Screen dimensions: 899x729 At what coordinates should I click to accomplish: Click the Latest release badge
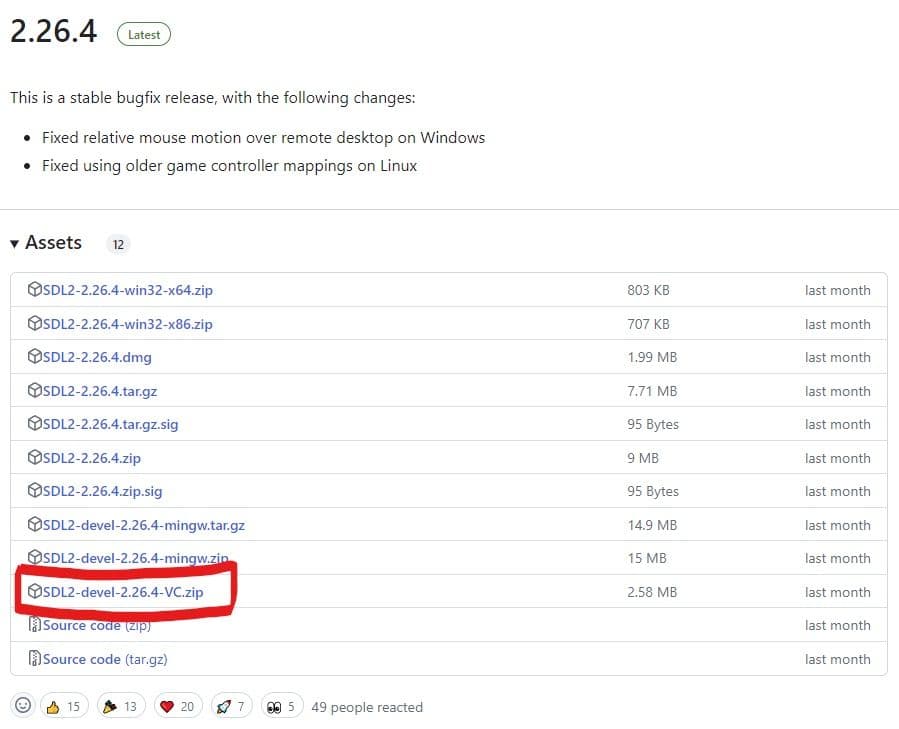coord(144,34)
